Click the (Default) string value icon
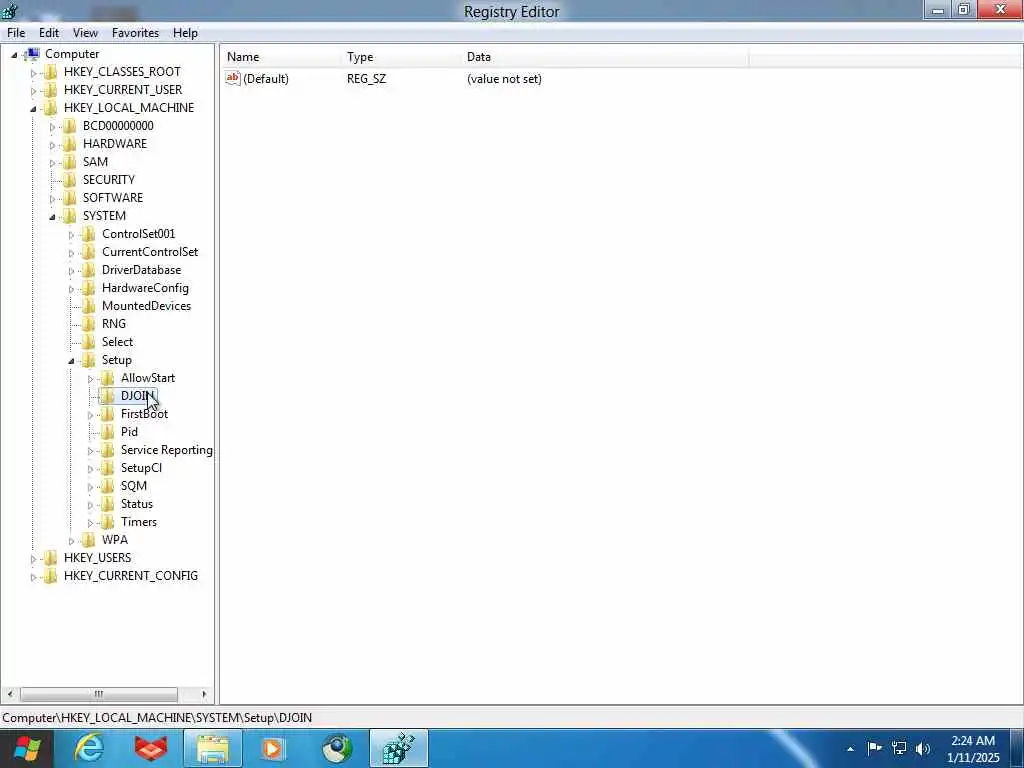The height and width of the screenshot is (768, 1024). pyautogui.click(x=232, y=78)
